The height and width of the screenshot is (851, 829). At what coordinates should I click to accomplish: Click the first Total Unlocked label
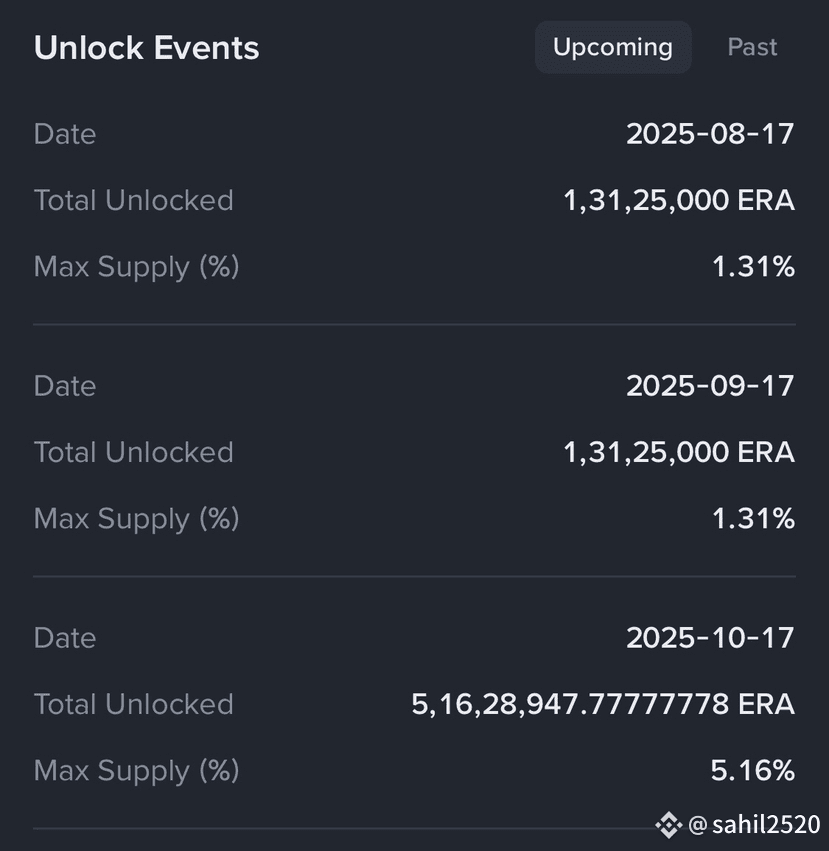[x=134, y=200]
